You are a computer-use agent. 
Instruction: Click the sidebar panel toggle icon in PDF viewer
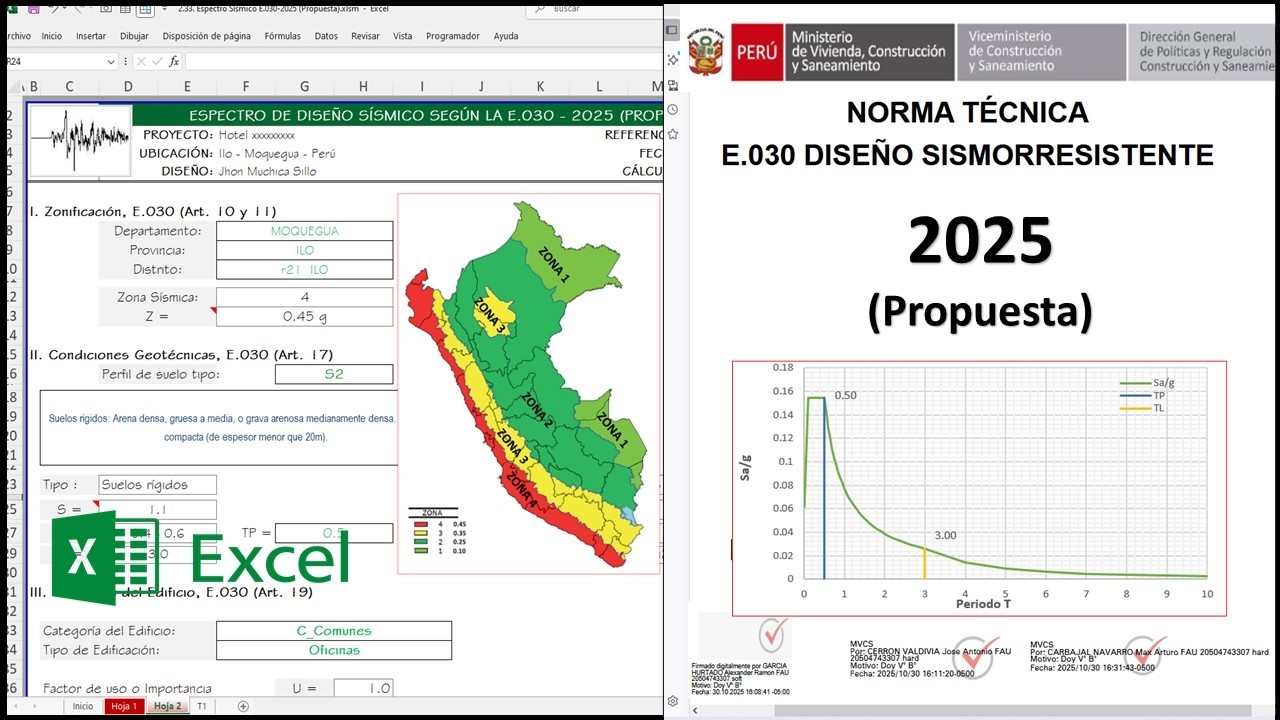click(673, 30)
